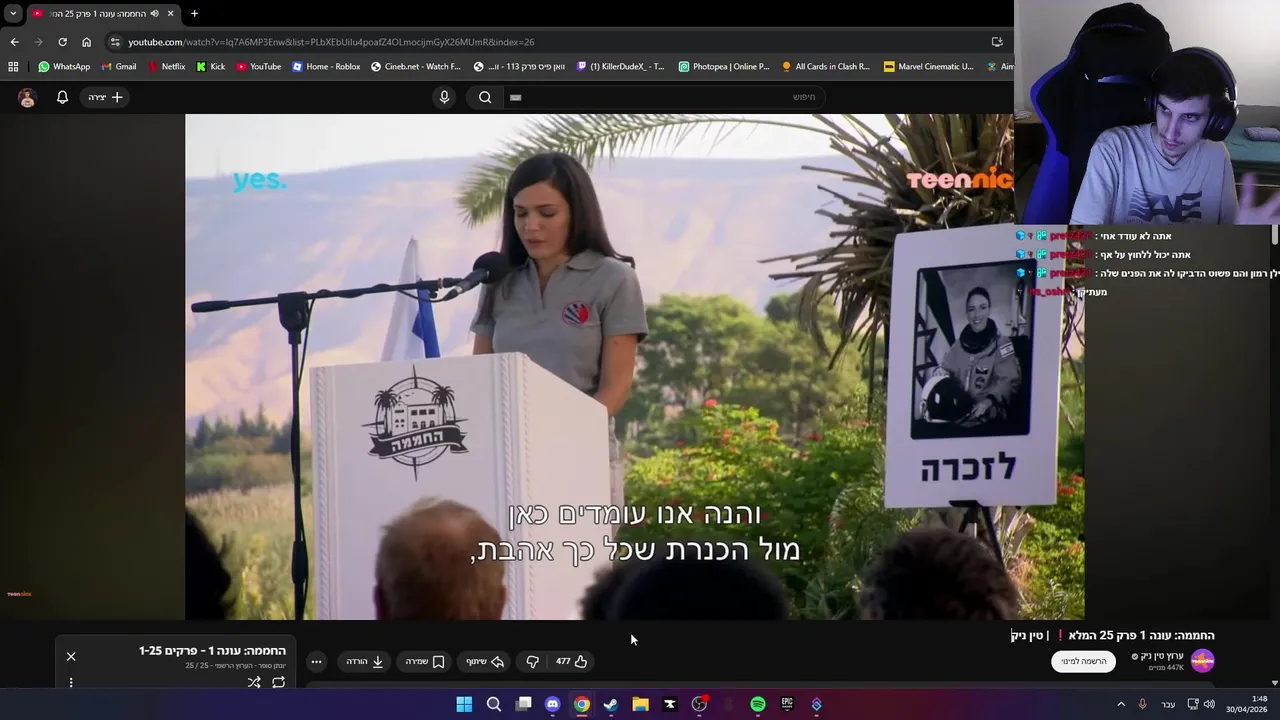Open Epic Games Launcher from the taskbar

(x=787, y=704)
